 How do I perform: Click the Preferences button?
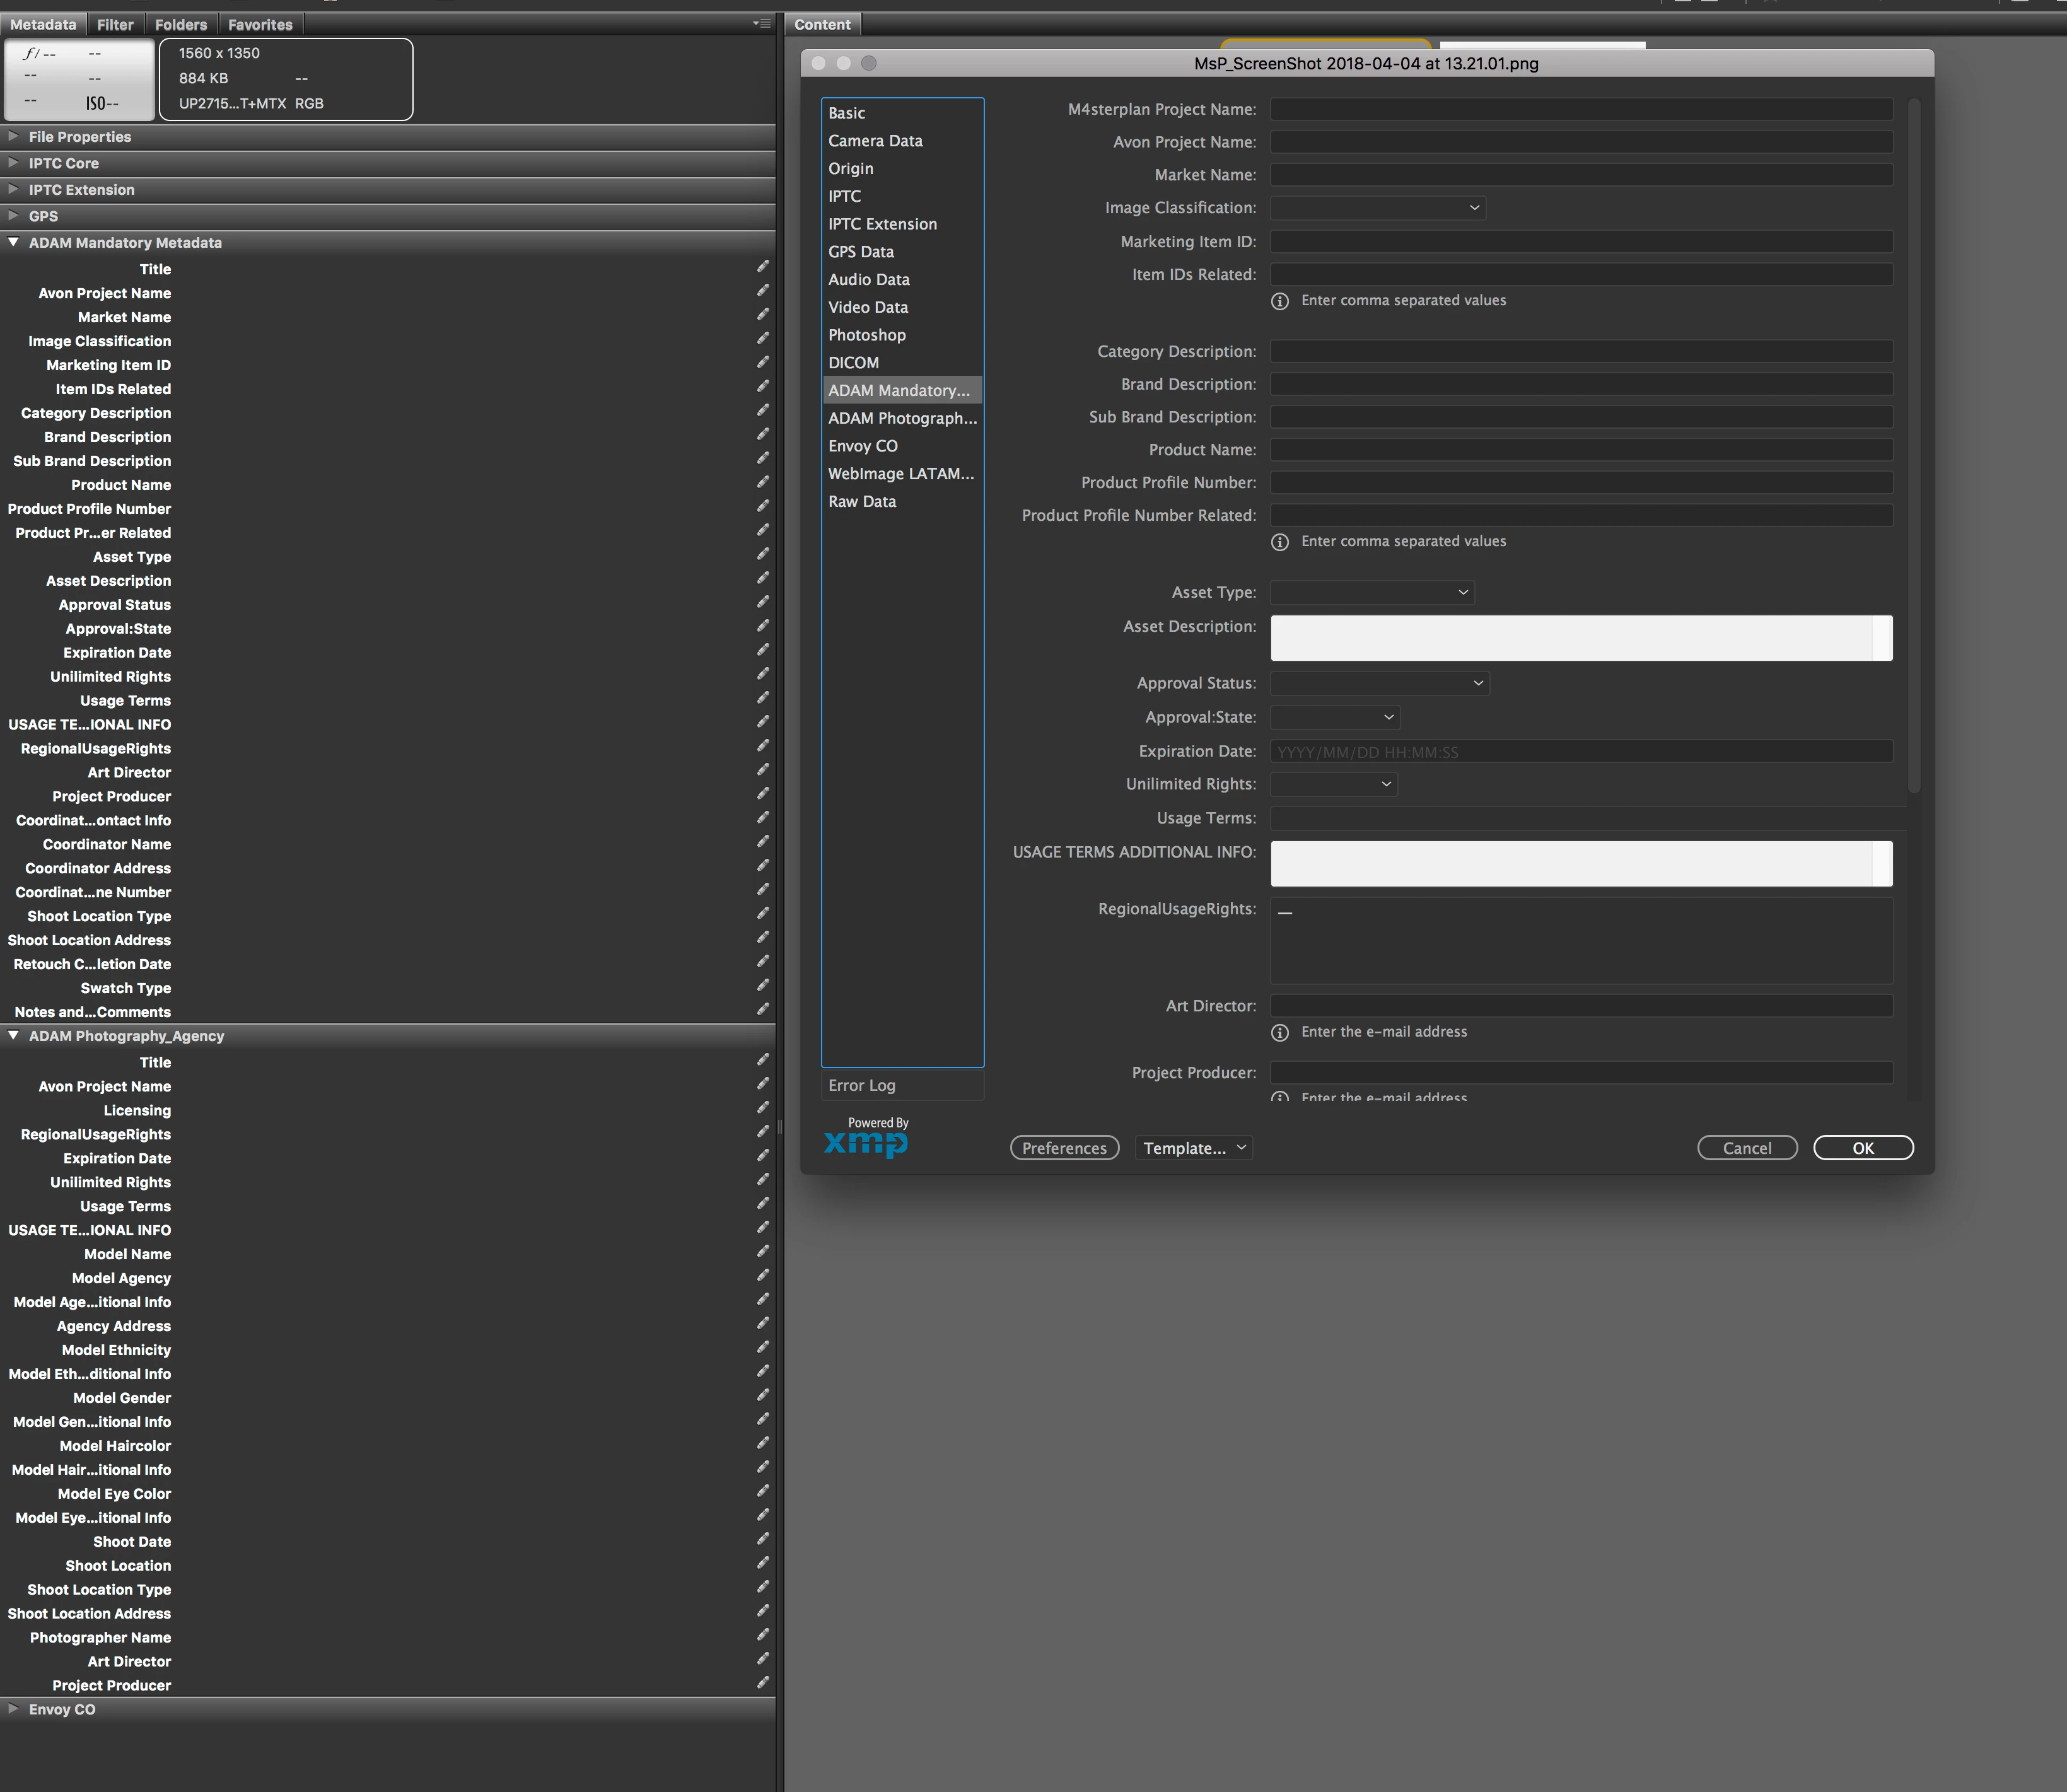click(1064, 1148)
